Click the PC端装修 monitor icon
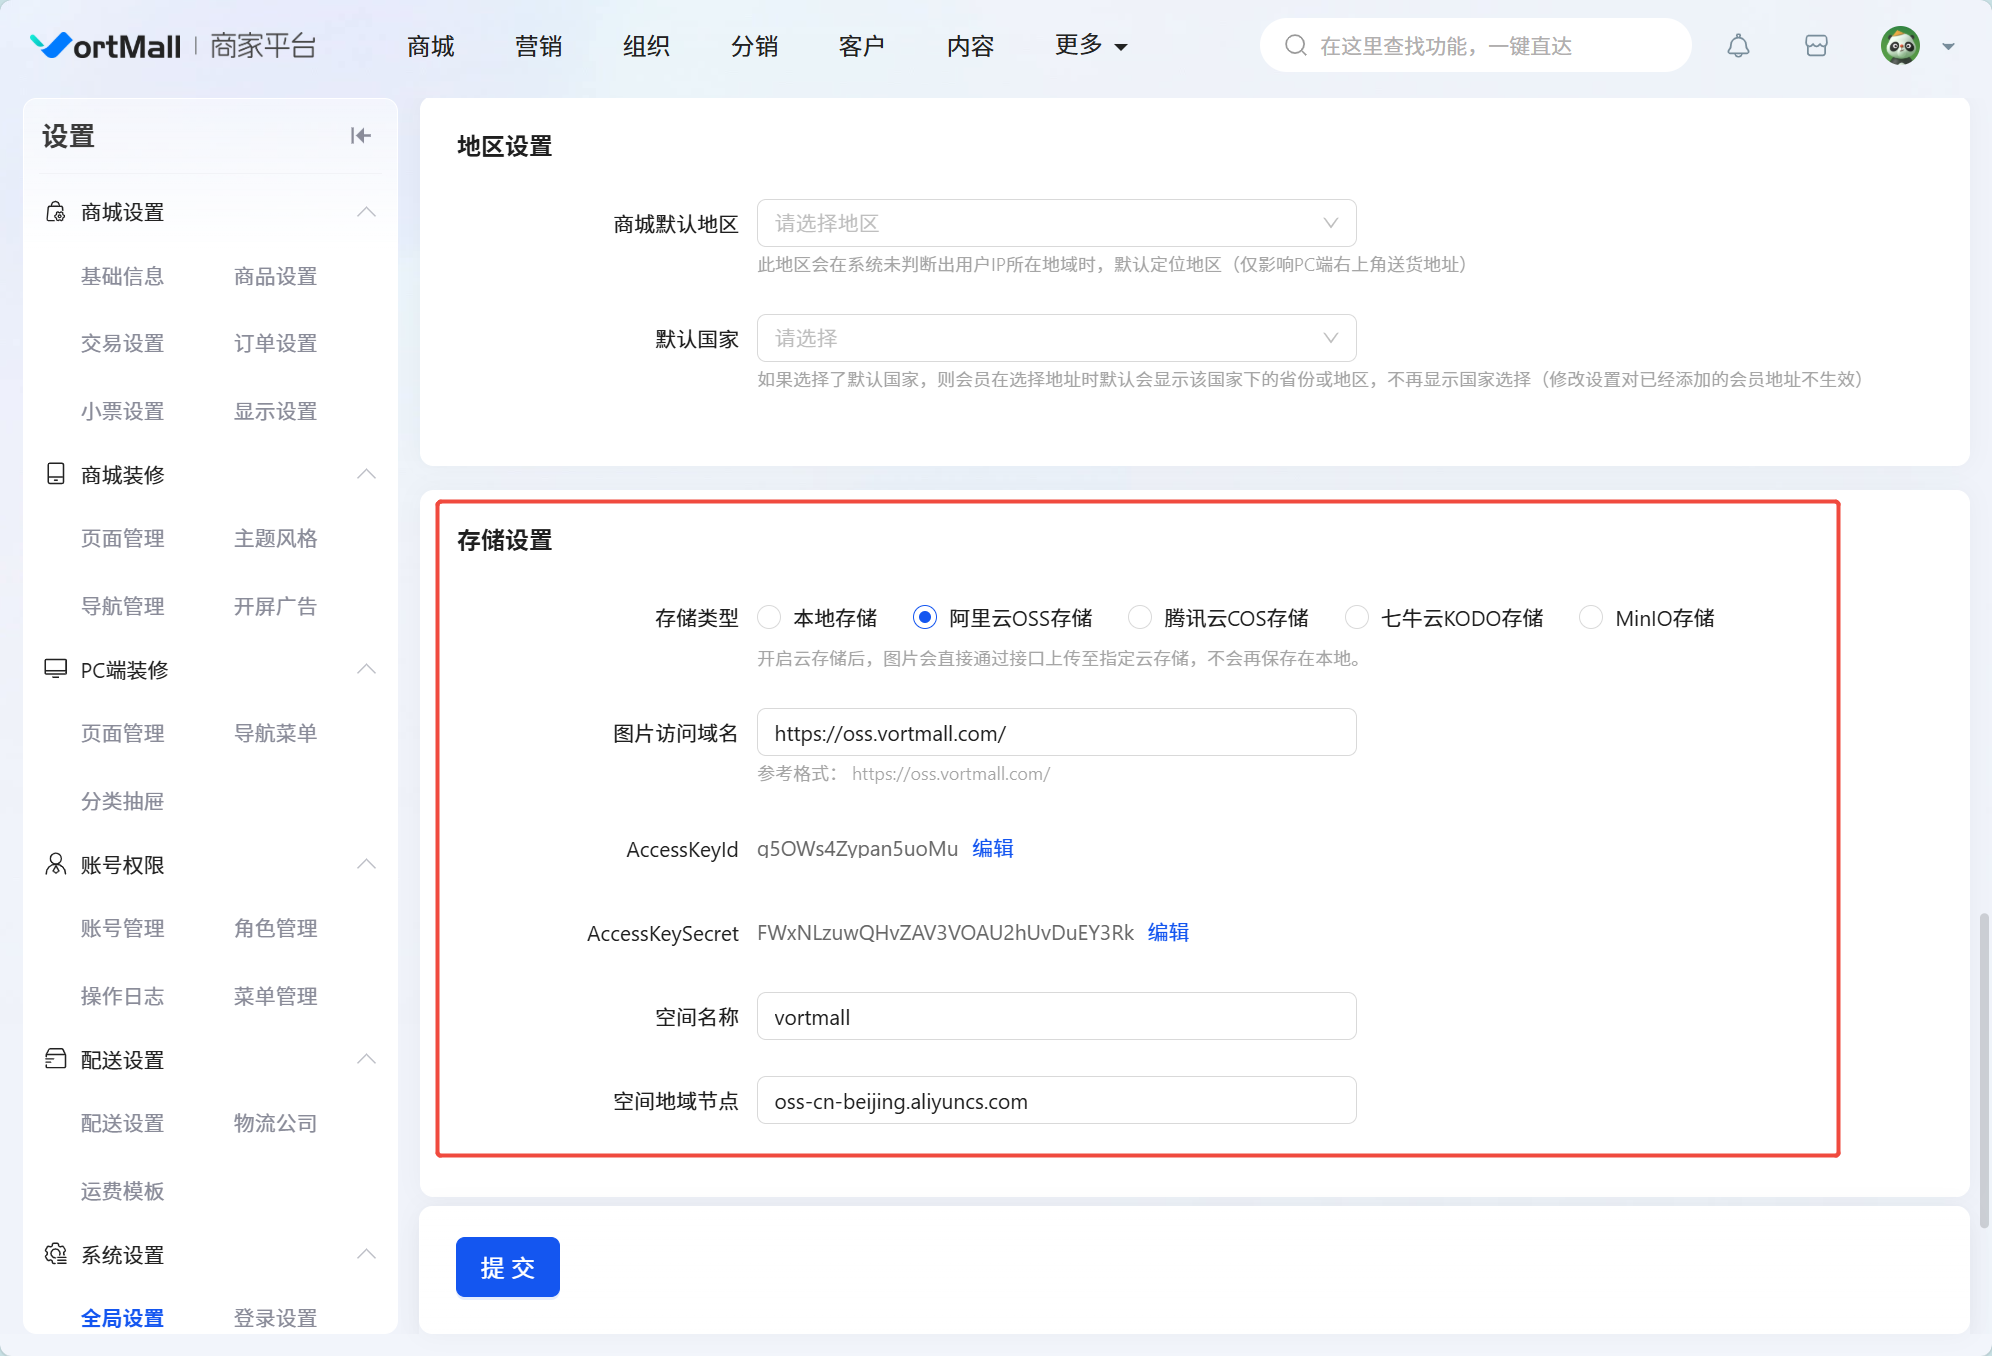The width and height of the screenshot is (1992, 1356). 56,669
